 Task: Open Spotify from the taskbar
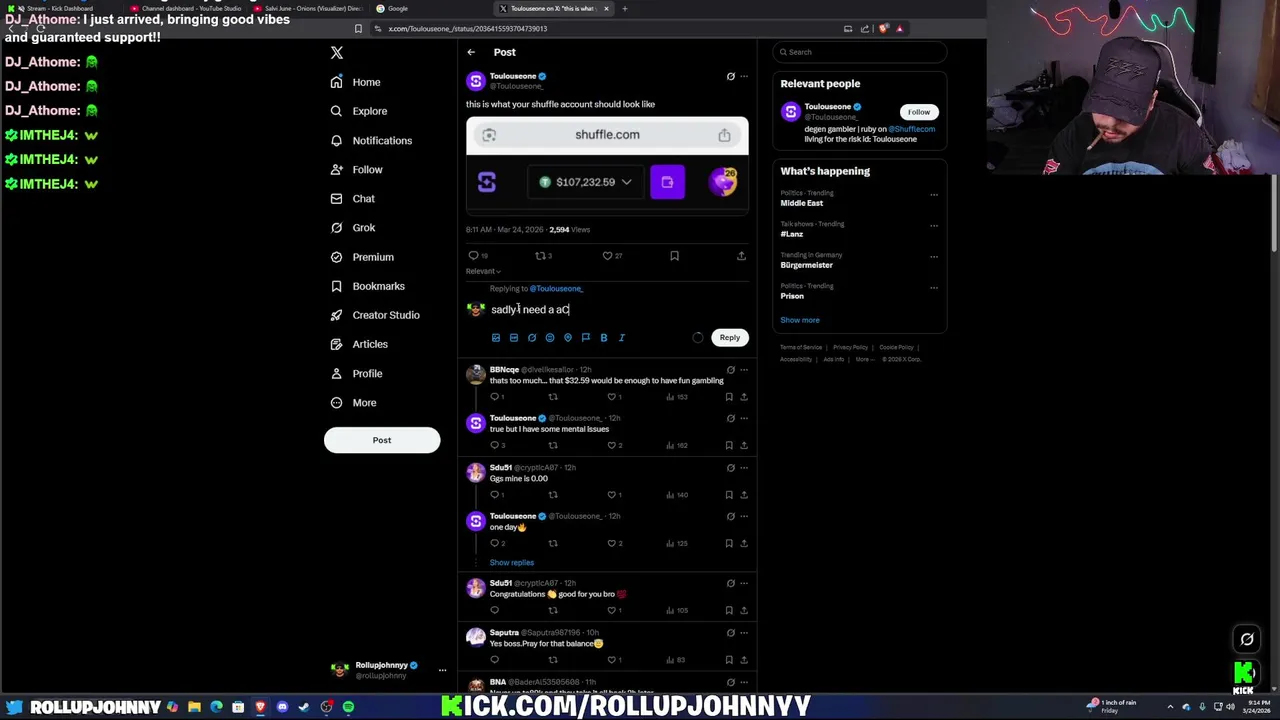coord(348,707)
